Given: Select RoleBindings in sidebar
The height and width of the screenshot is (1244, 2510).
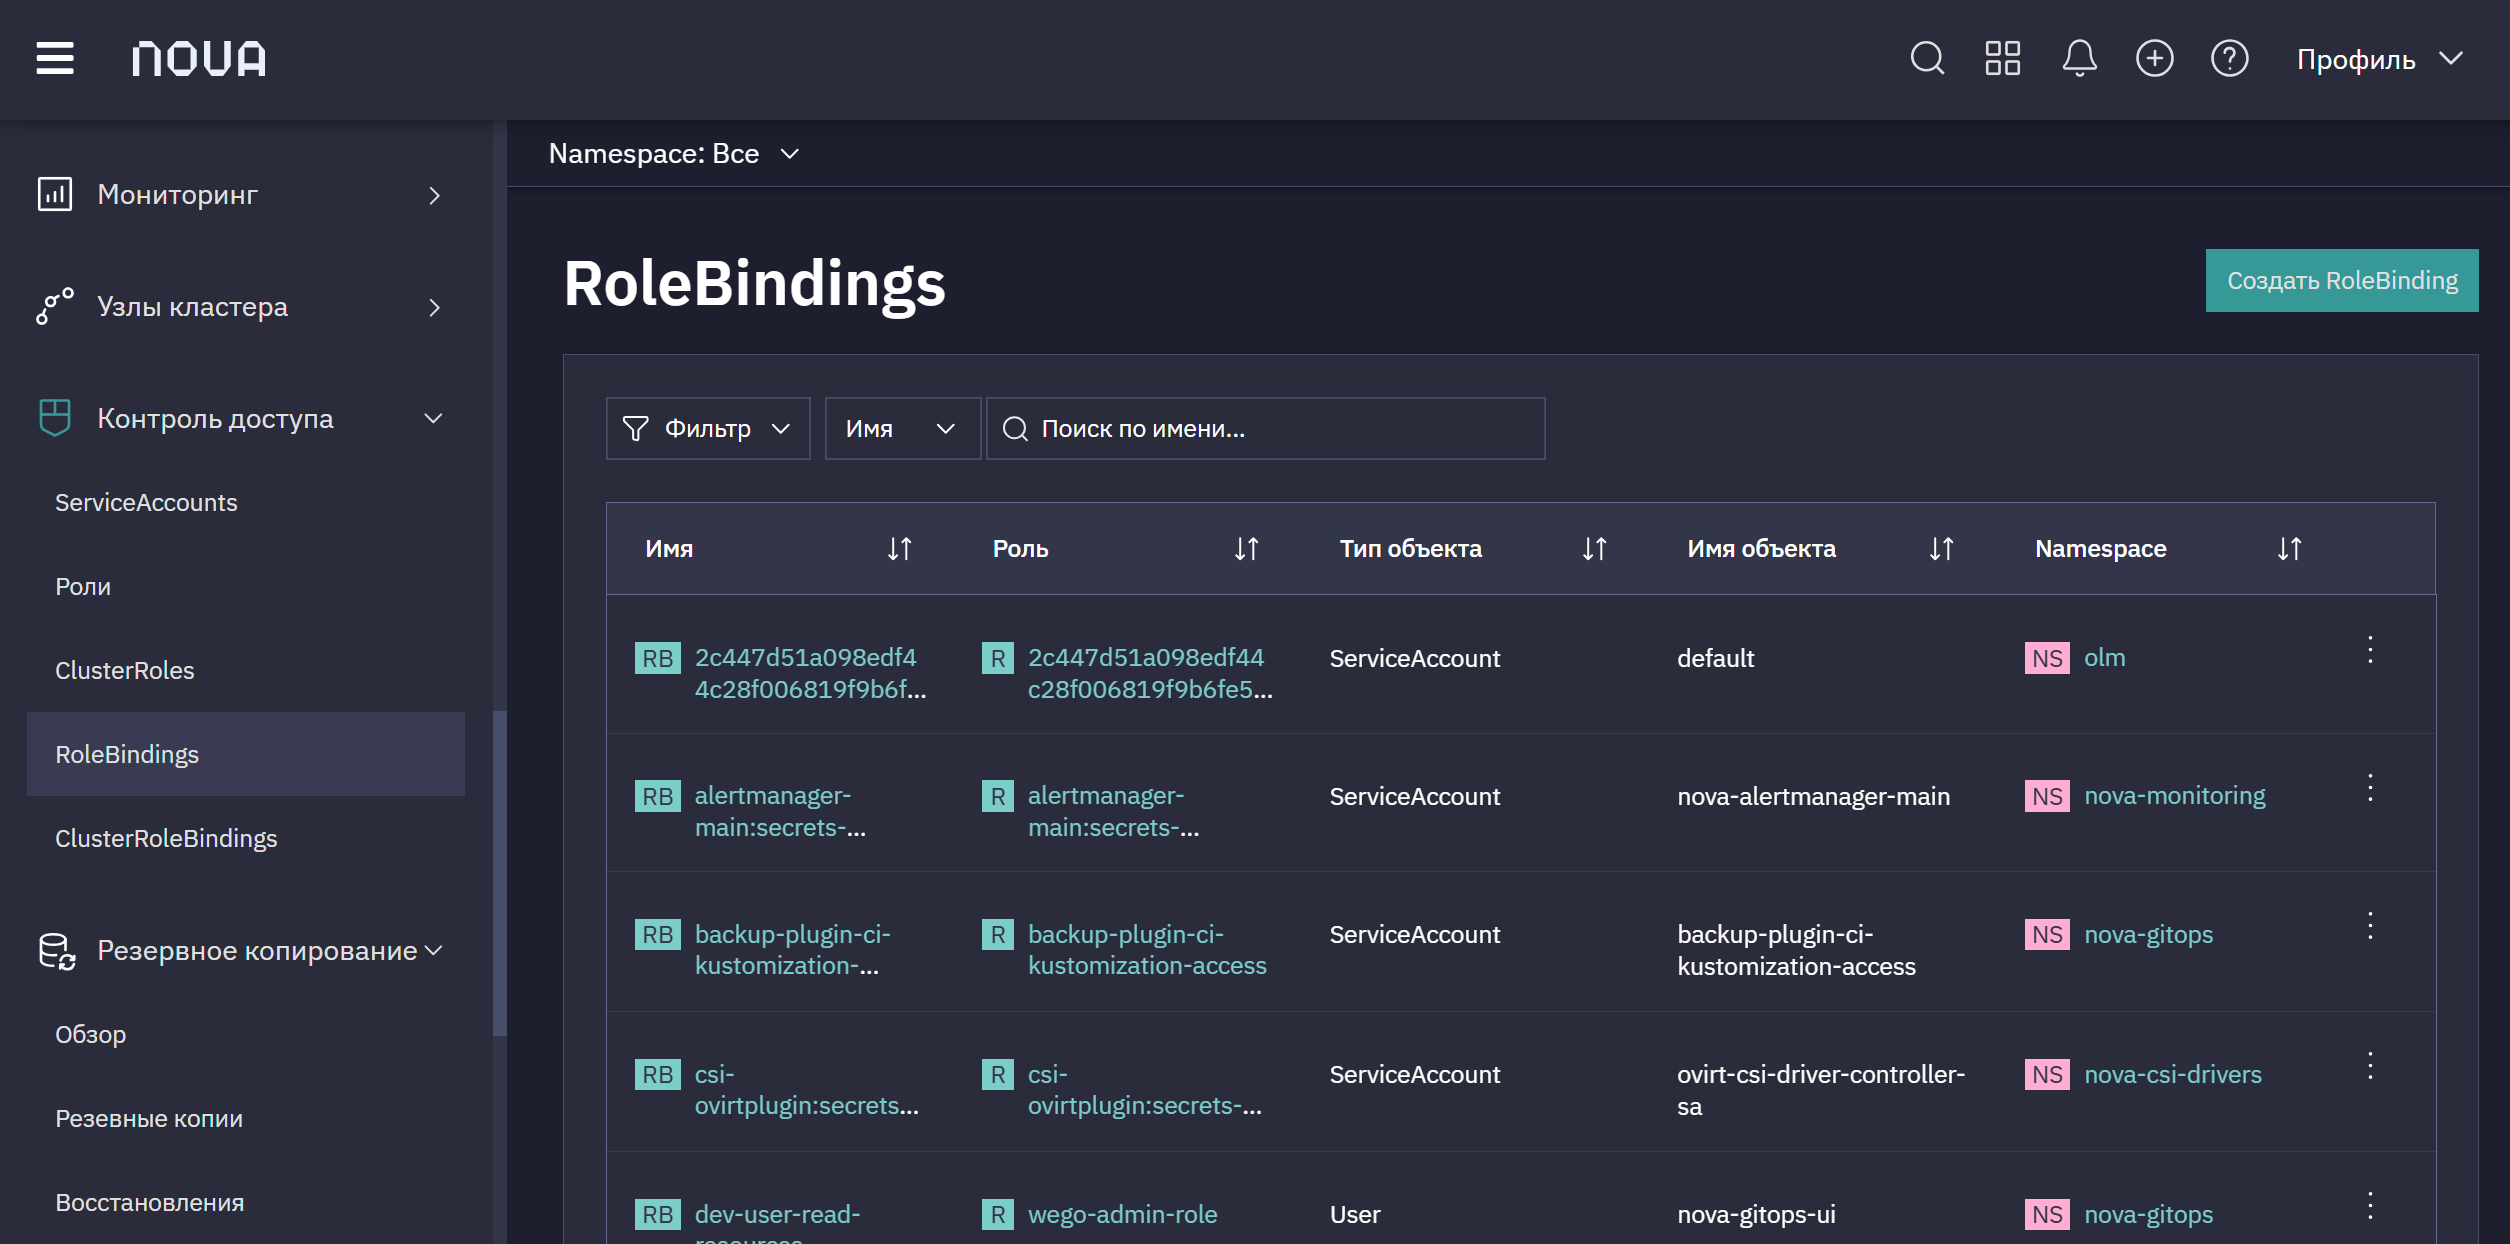Looking at the screenshot, I should tap(246, 754).
